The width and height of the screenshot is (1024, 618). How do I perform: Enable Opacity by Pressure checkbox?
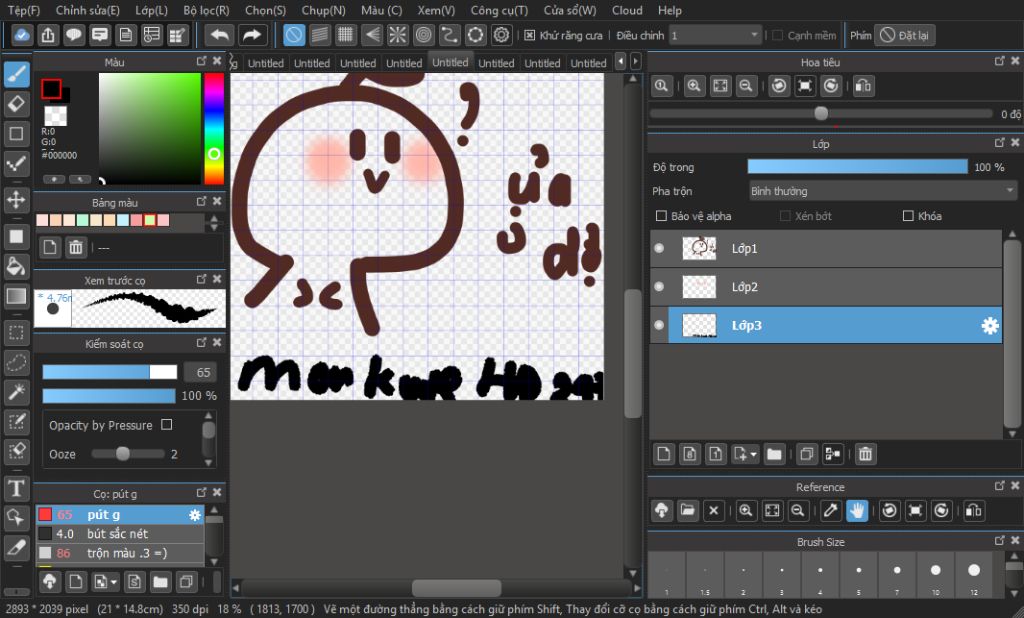167,425
